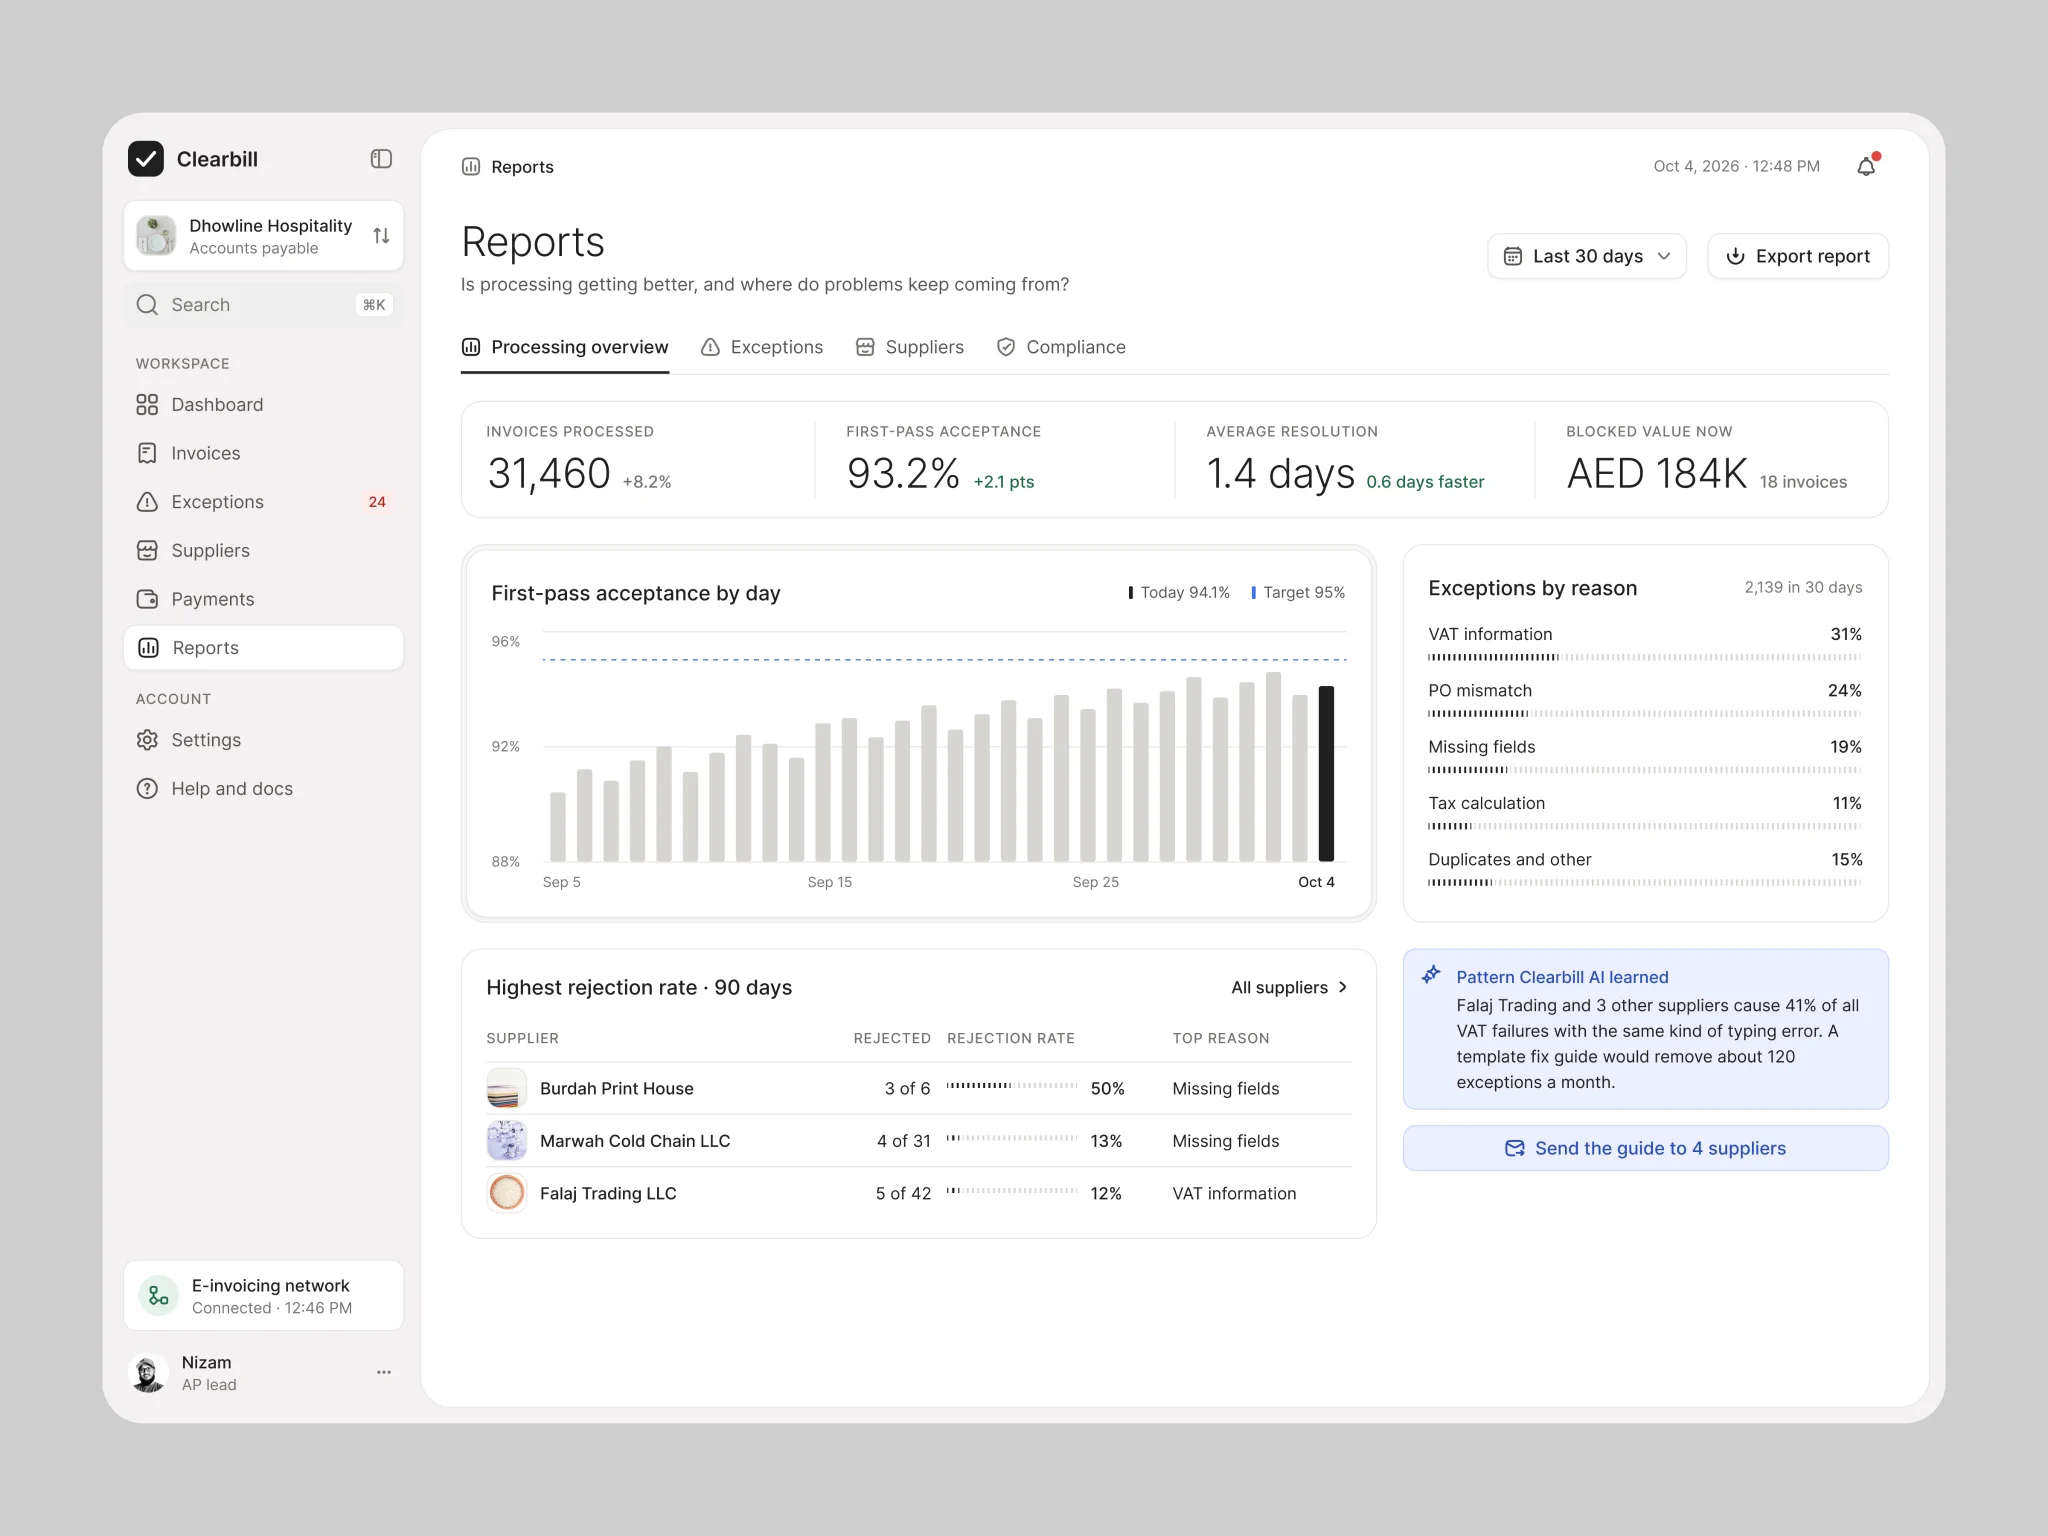This screenshot has width=2048, height=1536.
Task: Click the PO mismatch progress bar
Action: click(x=1645, y=714)
